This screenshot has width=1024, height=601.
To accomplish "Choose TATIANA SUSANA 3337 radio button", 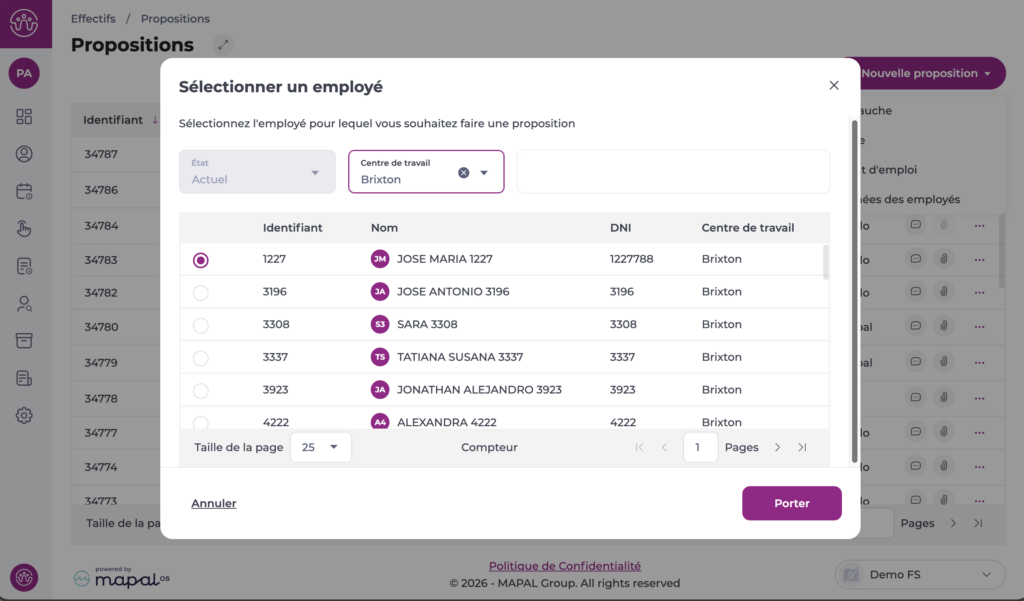I will tap(201, 358).
